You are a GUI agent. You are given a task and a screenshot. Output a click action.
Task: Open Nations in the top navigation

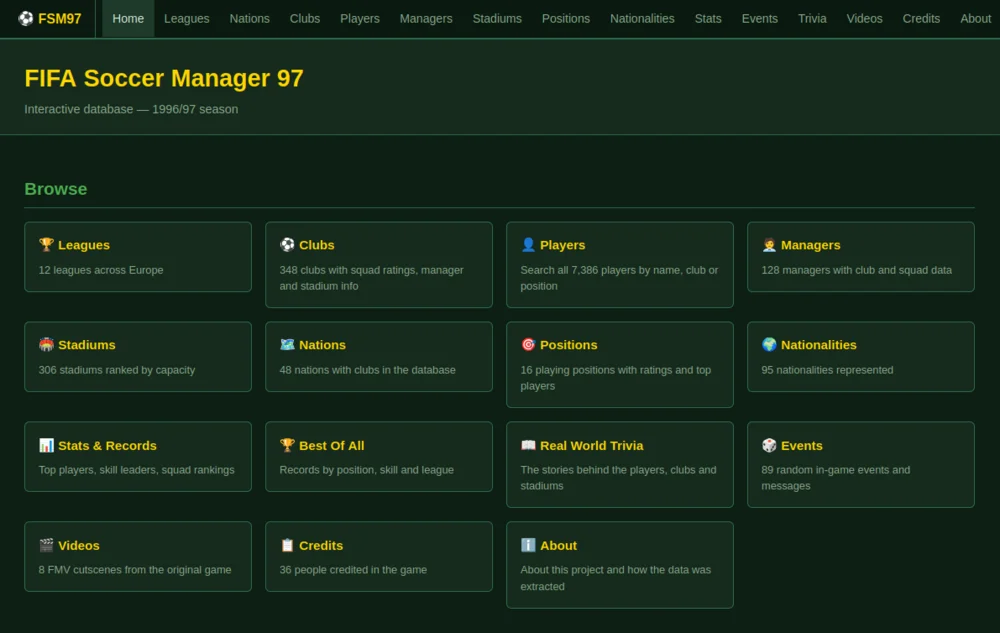point(249,18)
